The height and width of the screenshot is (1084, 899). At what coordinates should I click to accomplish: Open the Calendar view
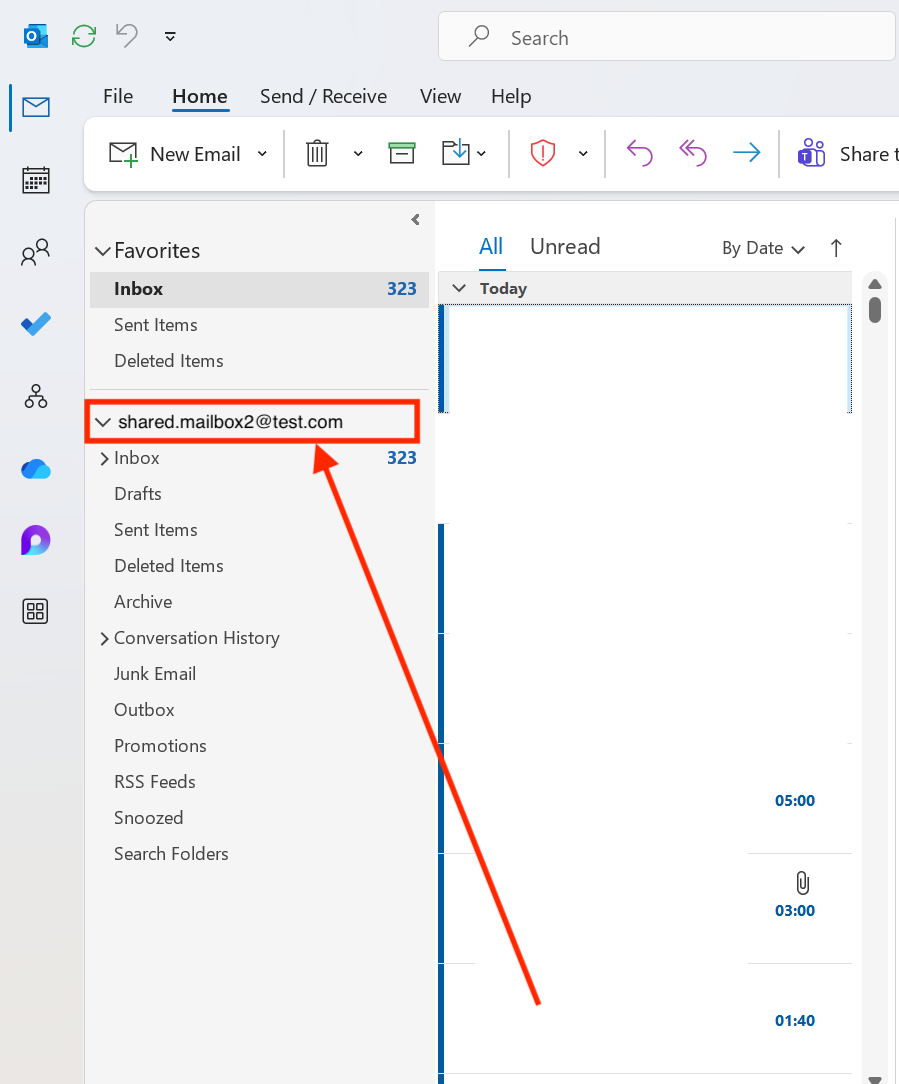click(35, 180)
